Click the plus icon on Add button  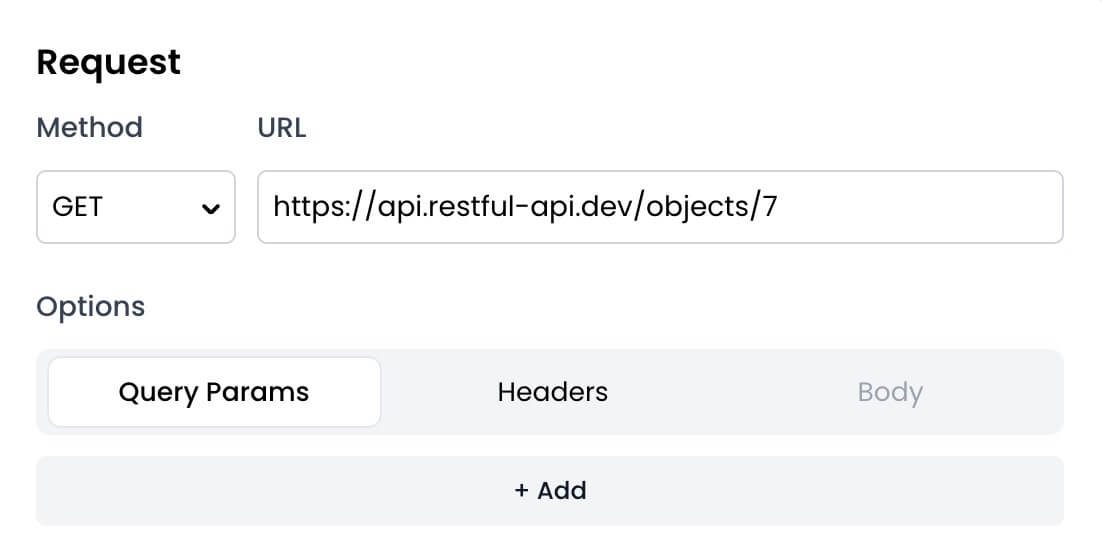[x=521, y=491]
